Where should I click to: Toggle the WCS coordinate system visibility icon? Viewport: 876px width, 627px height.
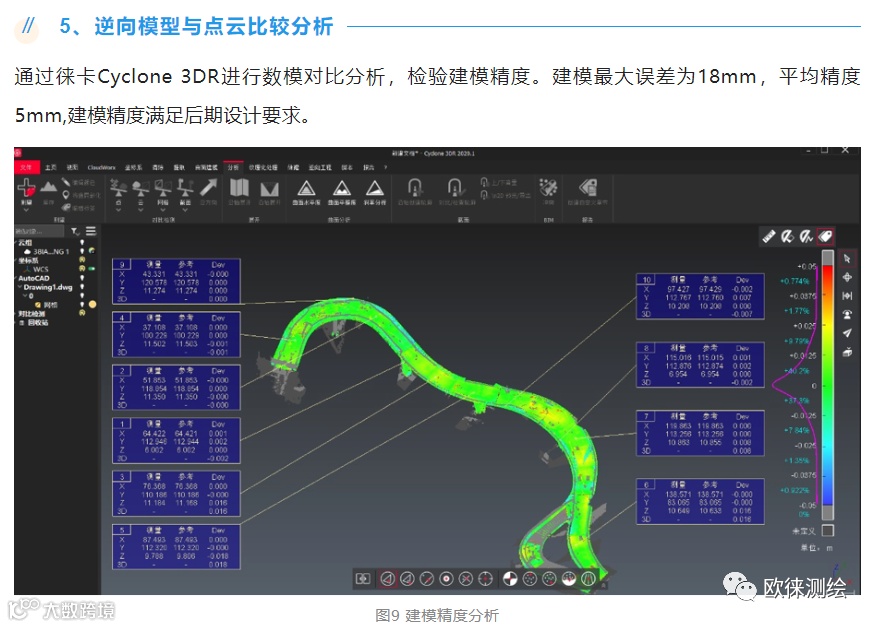82,269
